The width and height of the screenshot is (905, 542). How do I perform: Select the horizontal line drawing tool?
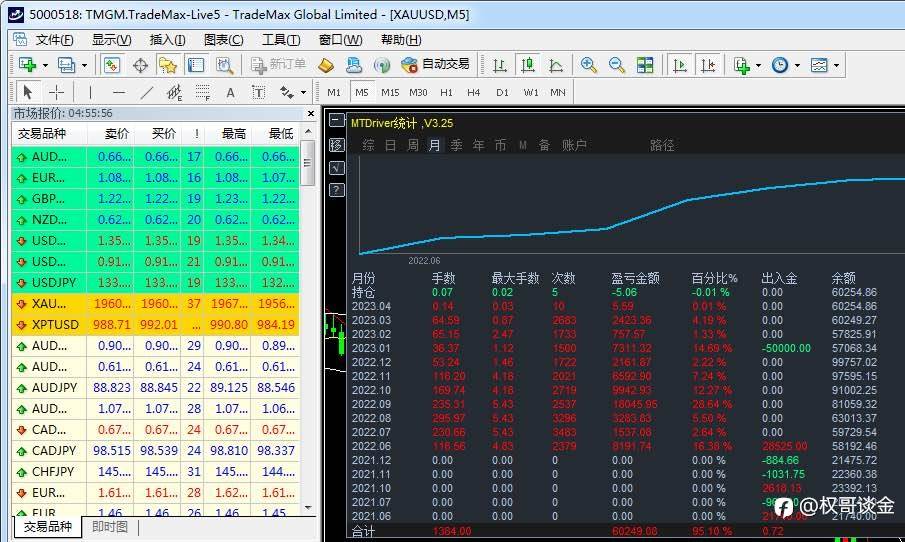point(118,92)
